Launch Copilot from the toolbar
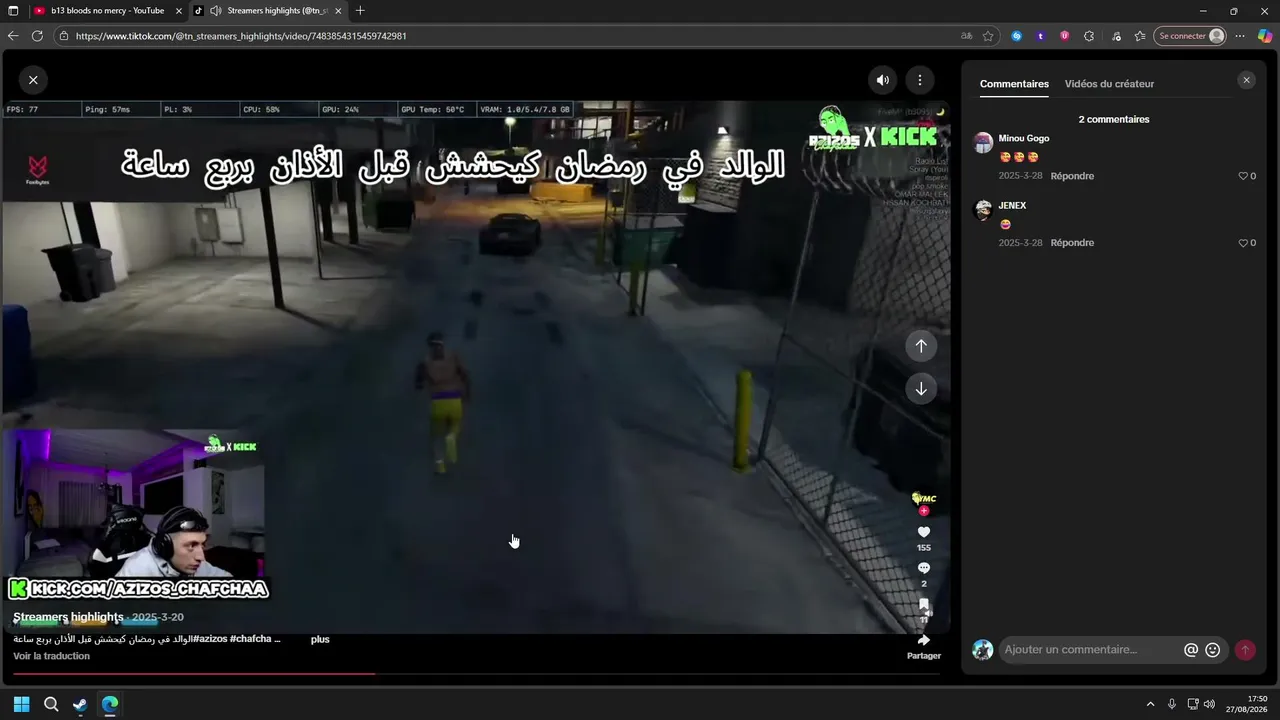1280x720 pixels. (x=1265, y=36)
